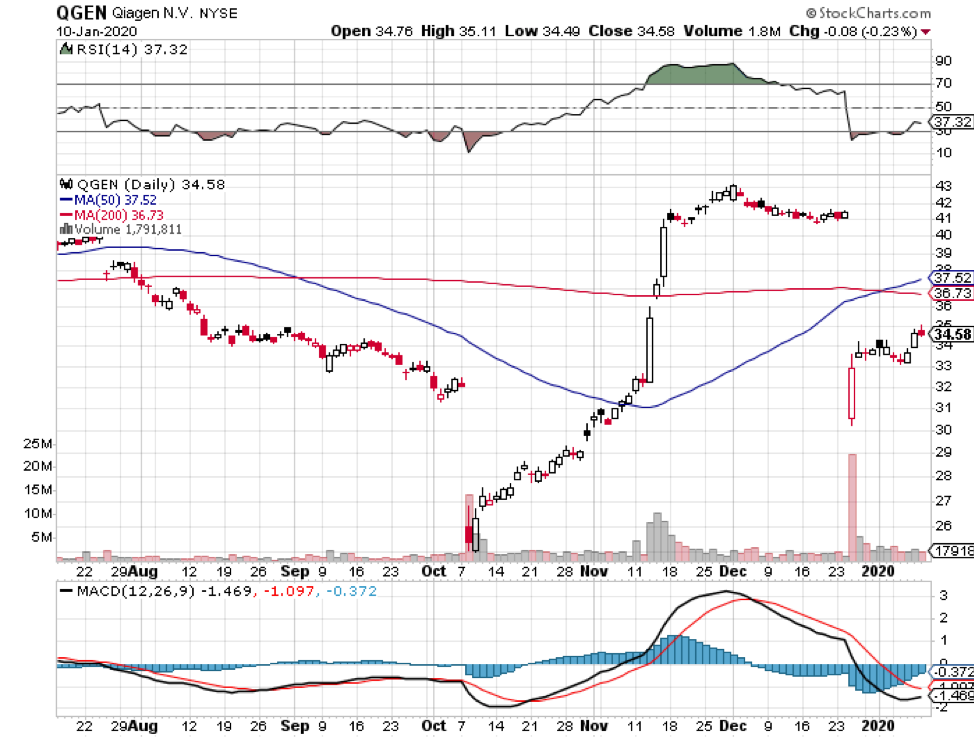Click the MA(200) 36.73 legend label
The width and height of the screenshot is (974, 737).
119,215
